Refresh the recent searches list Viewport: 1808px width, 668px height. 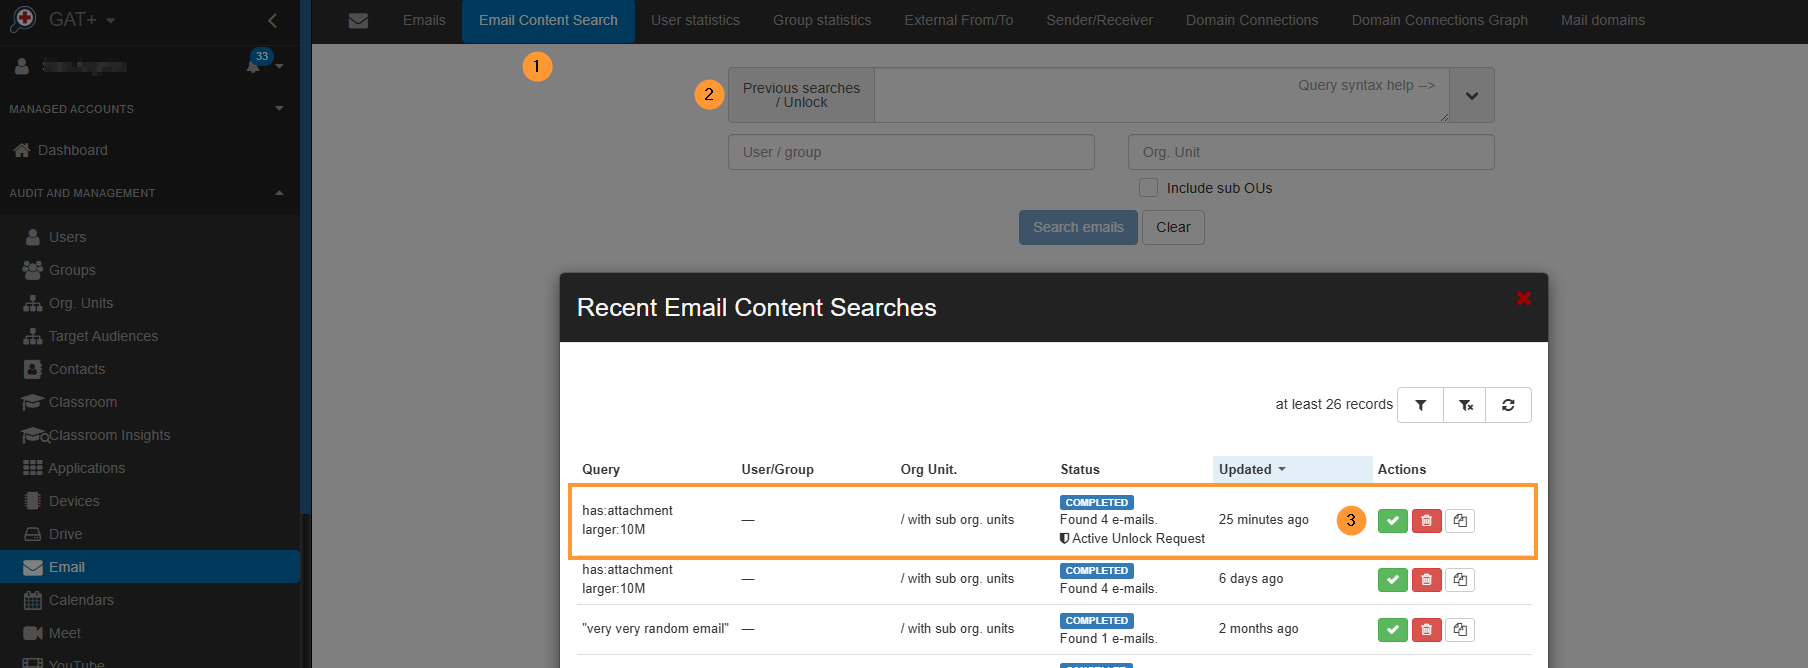(x=1508, y=405)
